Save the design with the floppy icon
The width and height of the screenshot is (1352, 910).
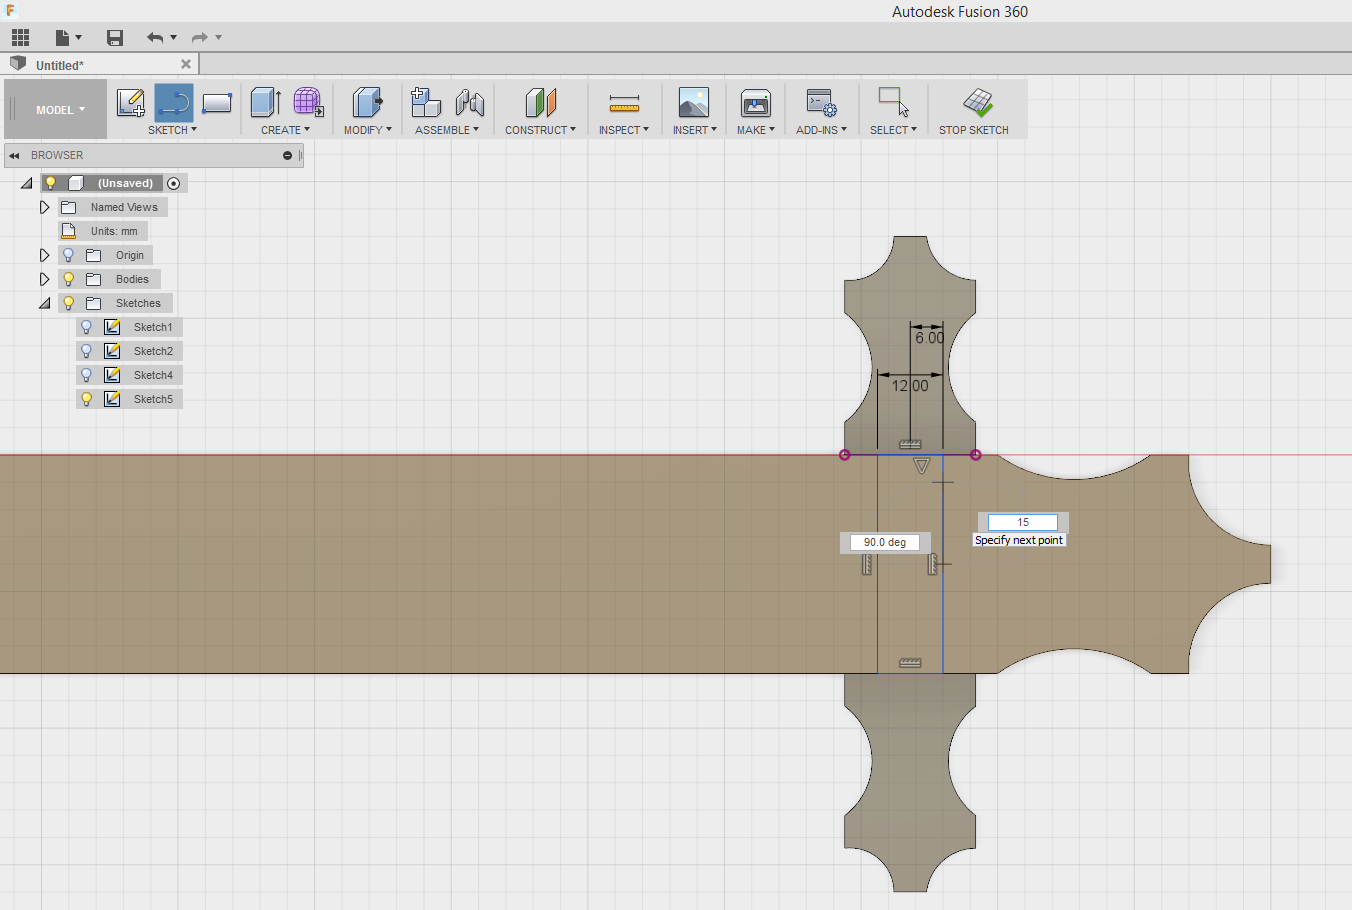coord(115,38)
